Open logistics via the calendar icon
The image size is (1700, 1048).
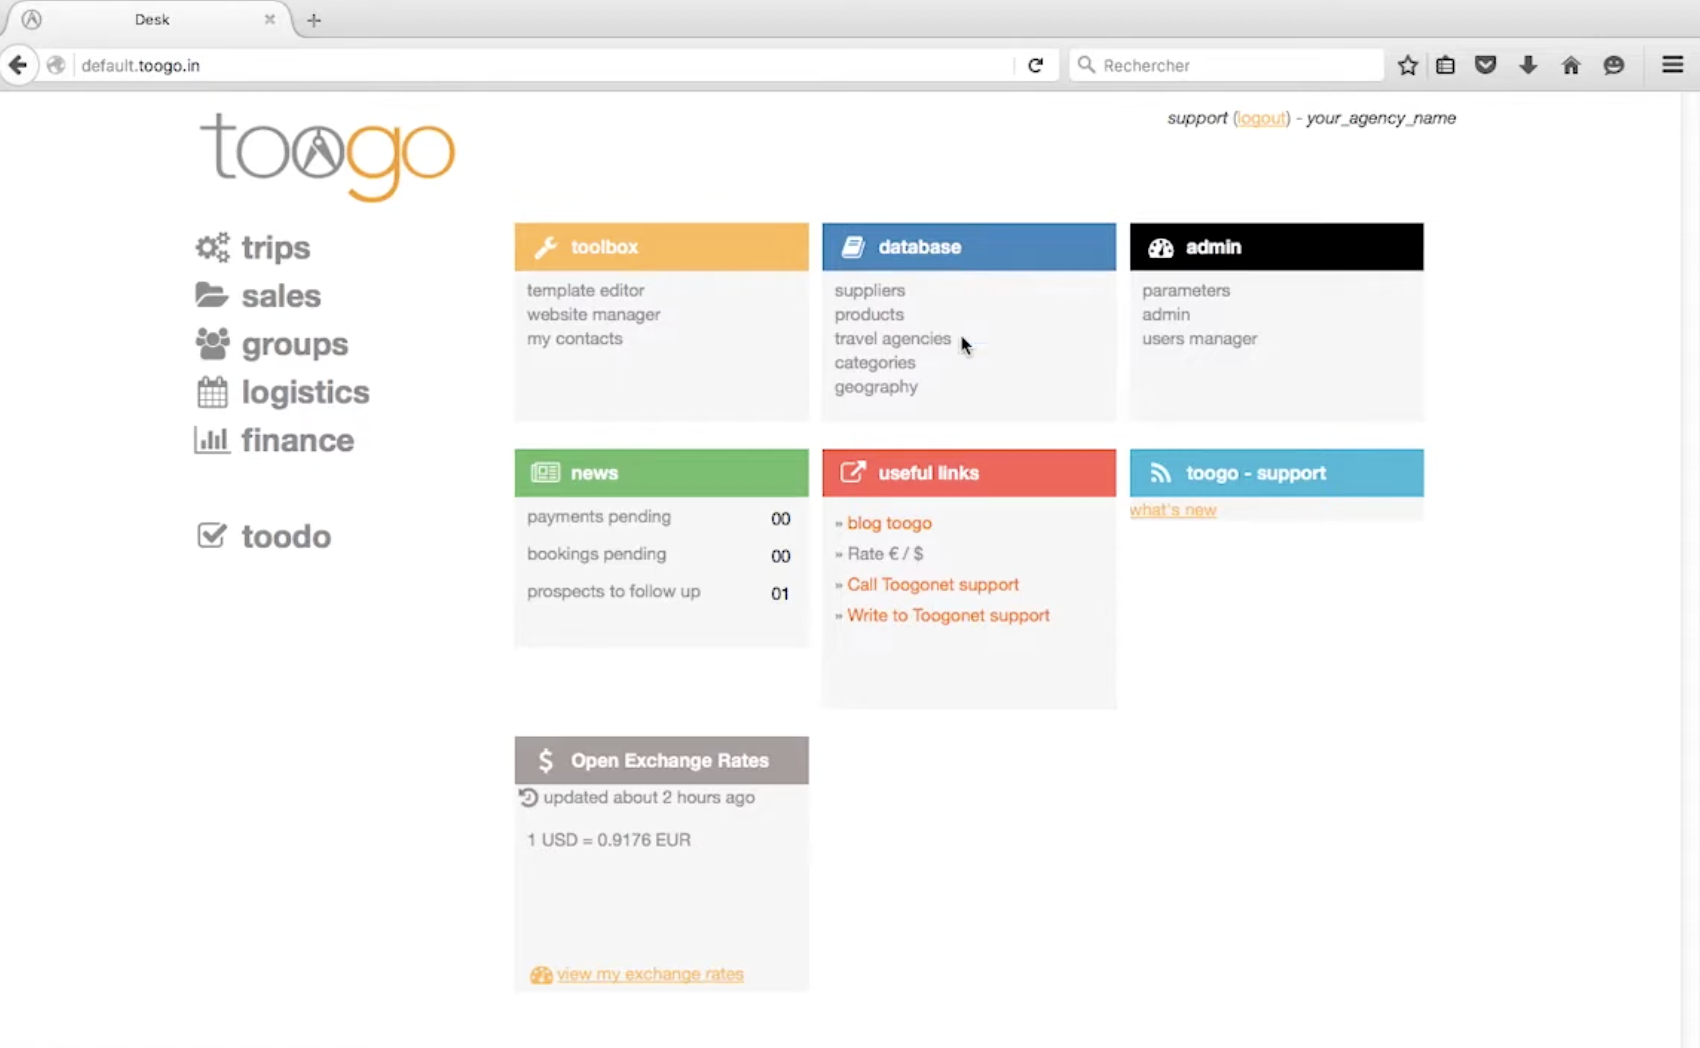click(211, 391)
